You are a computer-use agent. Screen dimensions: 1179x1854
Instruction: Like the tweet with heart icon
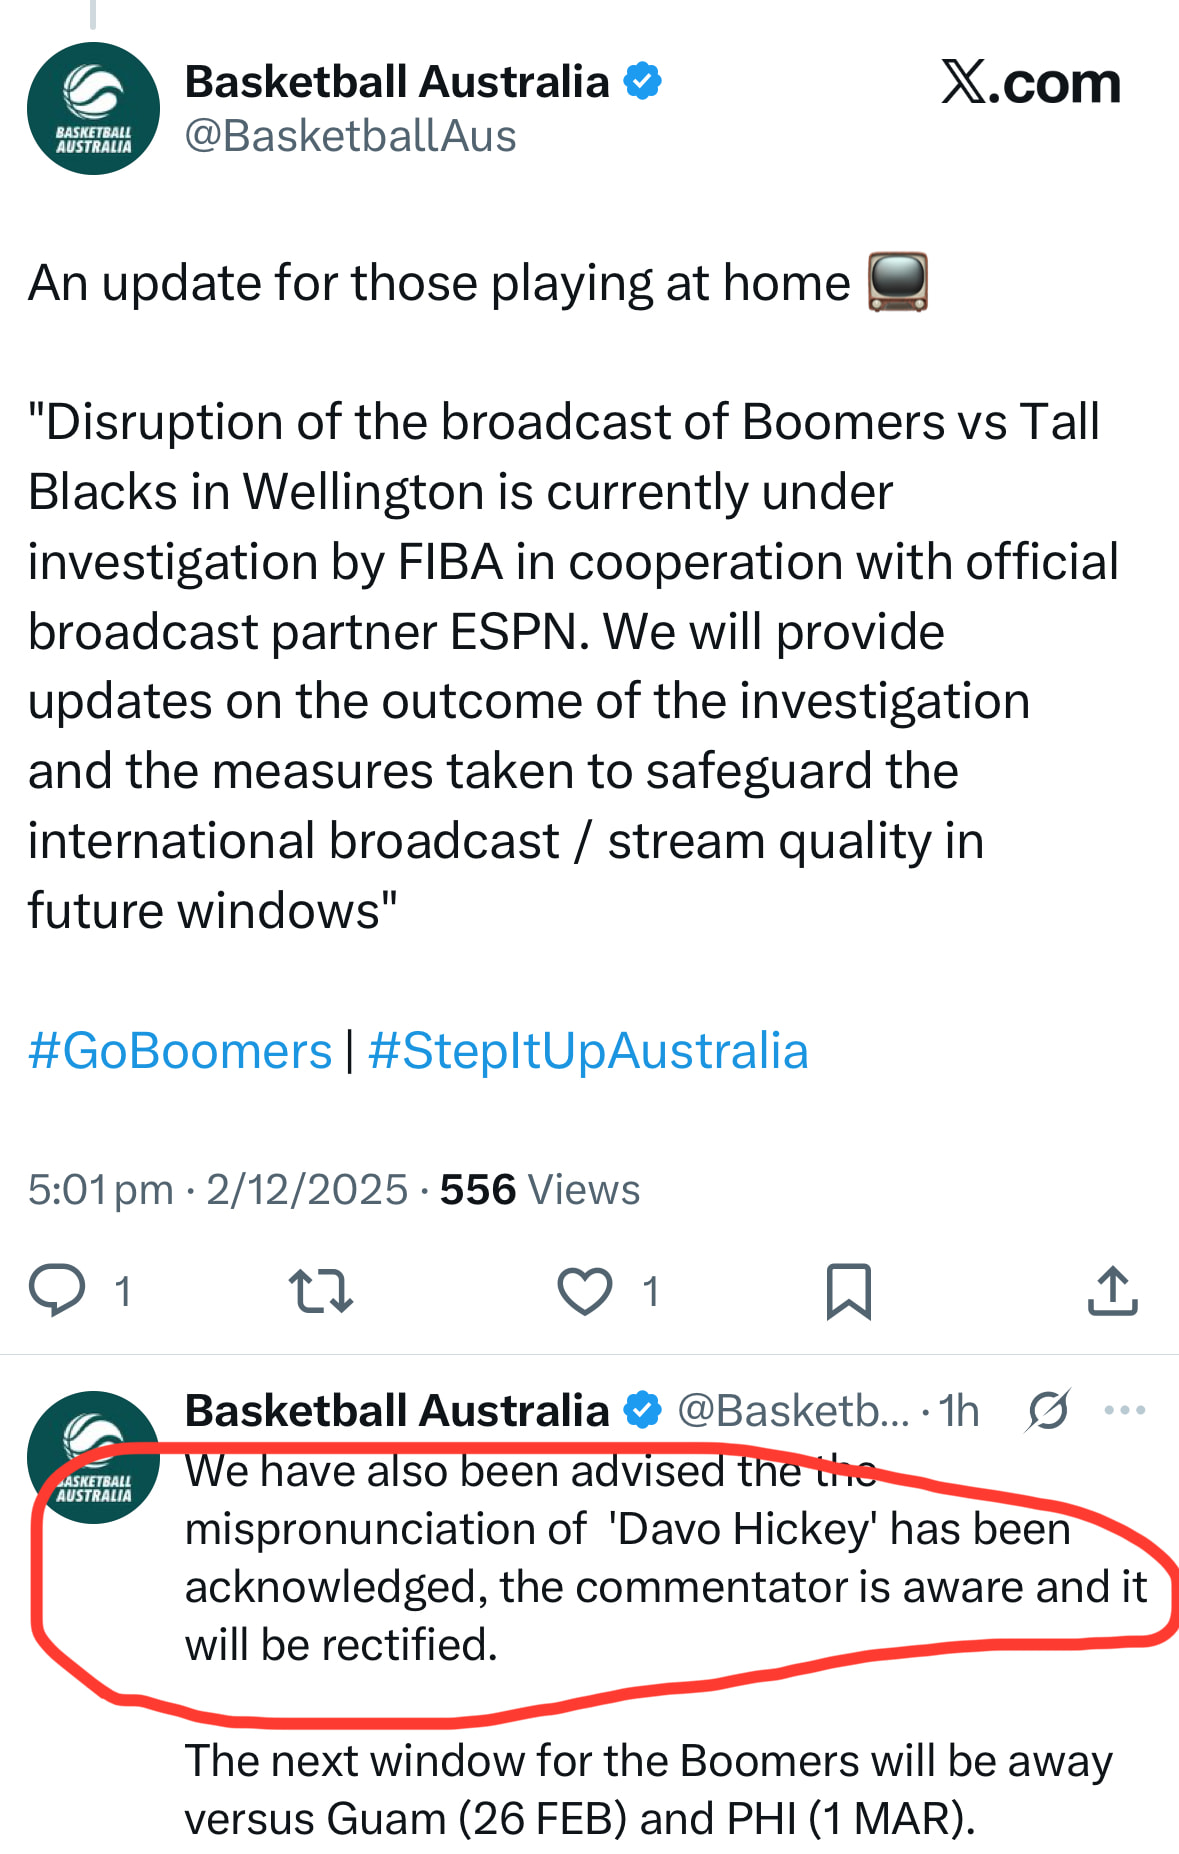click(x=585, y=1290)
